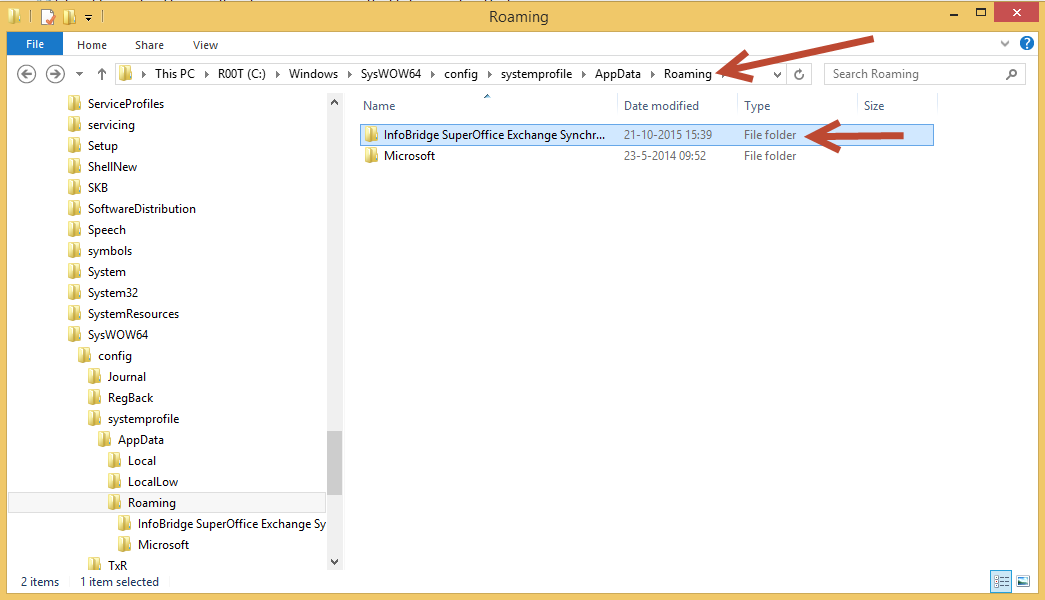Viewport: 1045px width, 600px height.
Task: Select systemprofile in the address path
Action: point(536,74)
